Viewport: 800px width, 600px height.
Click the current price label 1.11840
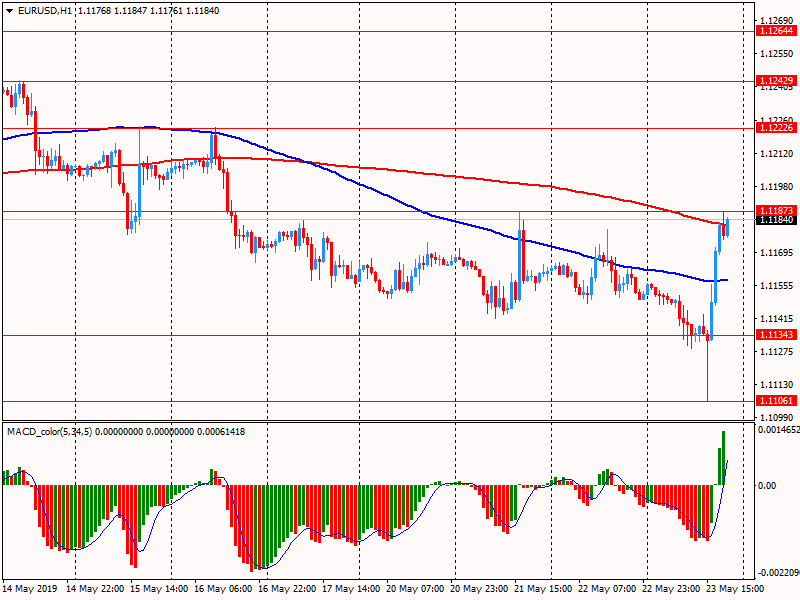(777, 220)
